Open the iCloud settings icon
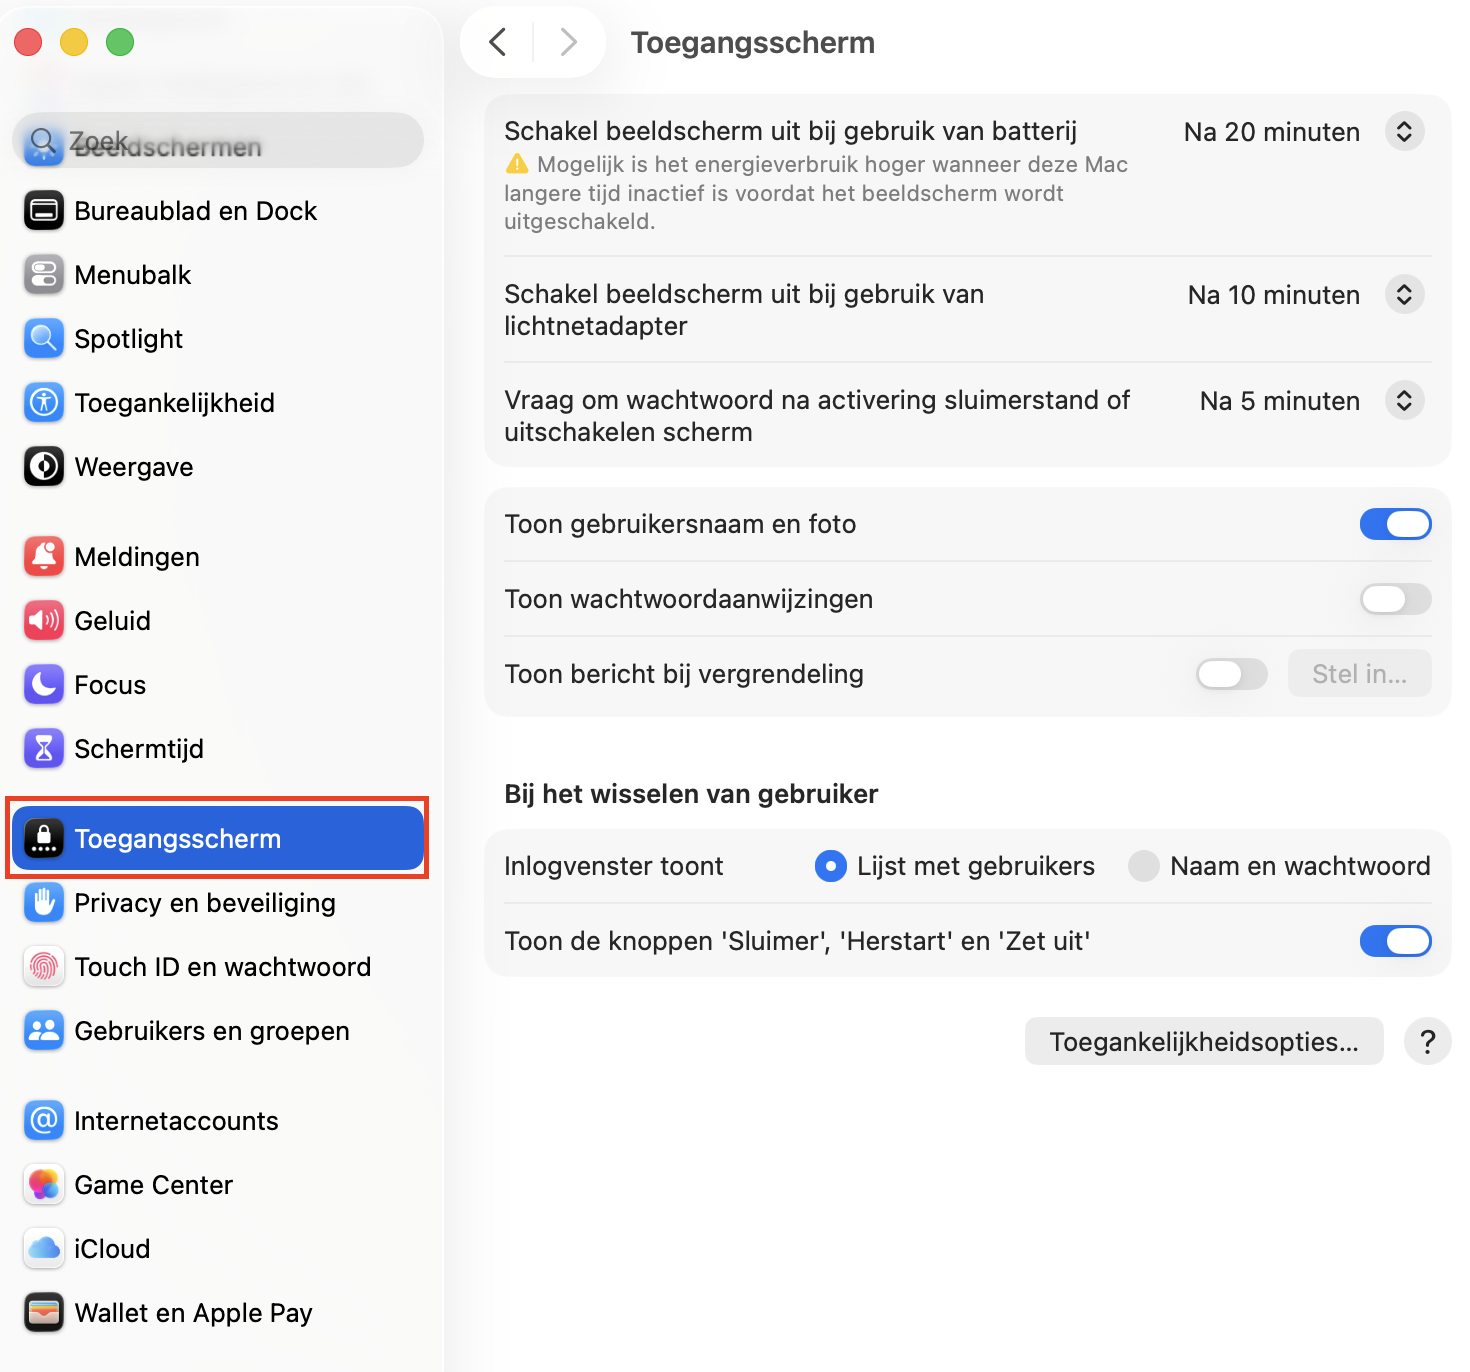 coord(44,1249)
